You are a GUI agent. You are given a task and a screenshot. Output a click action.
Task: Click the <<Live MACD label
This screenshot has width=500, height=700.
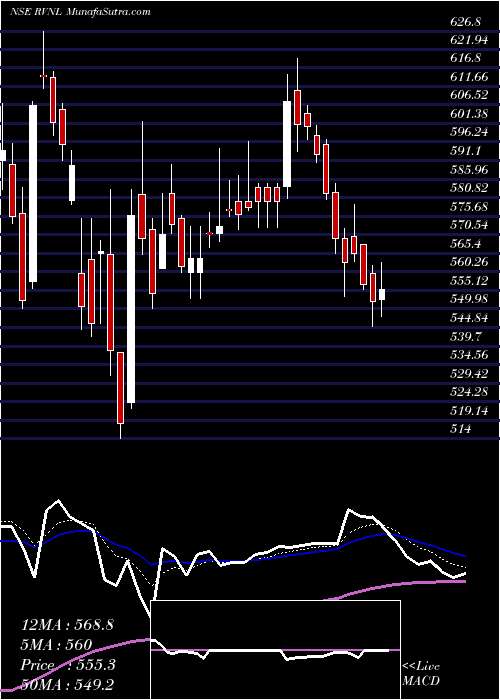[x=421, y=674]
